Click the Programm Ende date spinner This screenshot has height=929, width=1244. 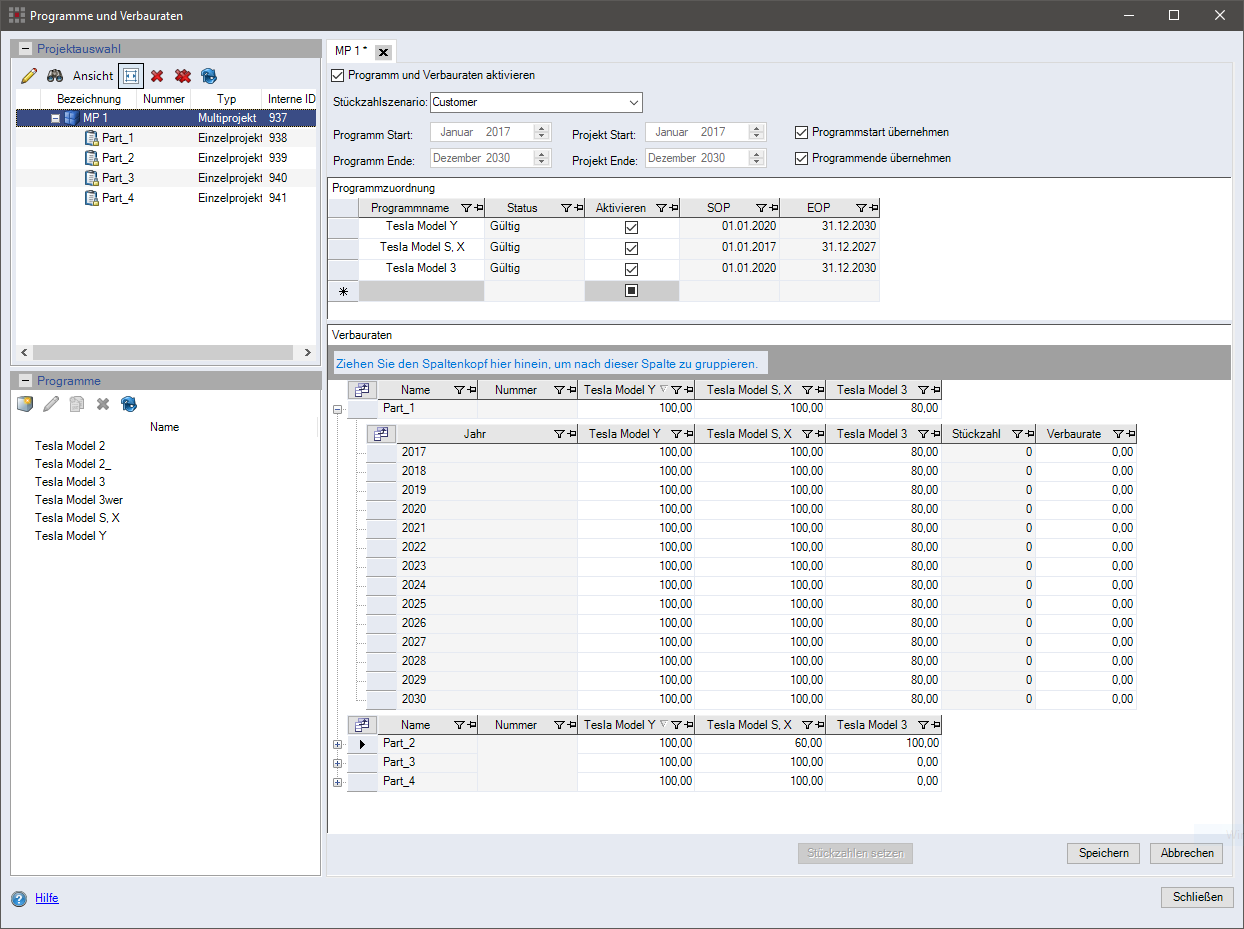click(x=542, y=158)
